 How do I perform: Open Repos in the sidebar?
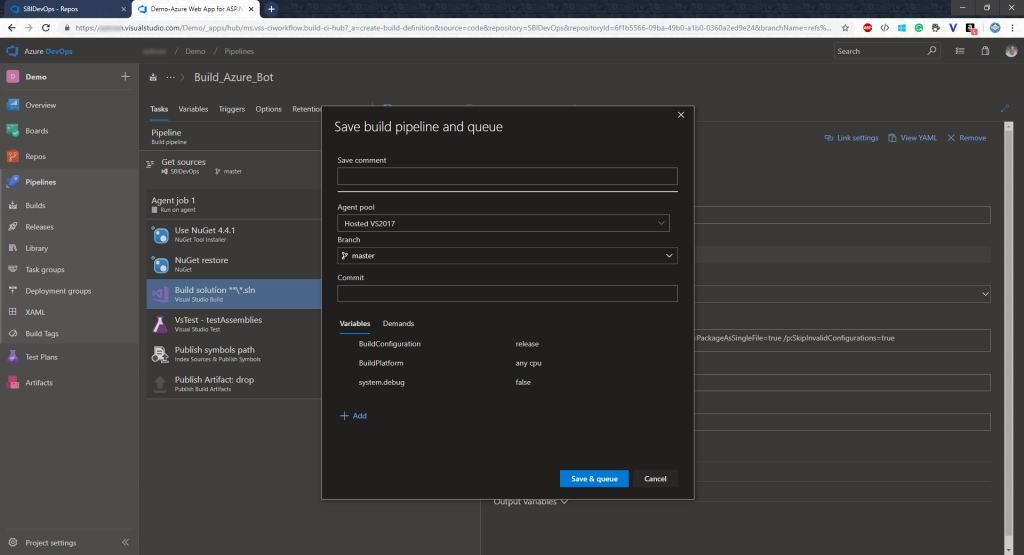pyautogui.click(x=35, y=157)
